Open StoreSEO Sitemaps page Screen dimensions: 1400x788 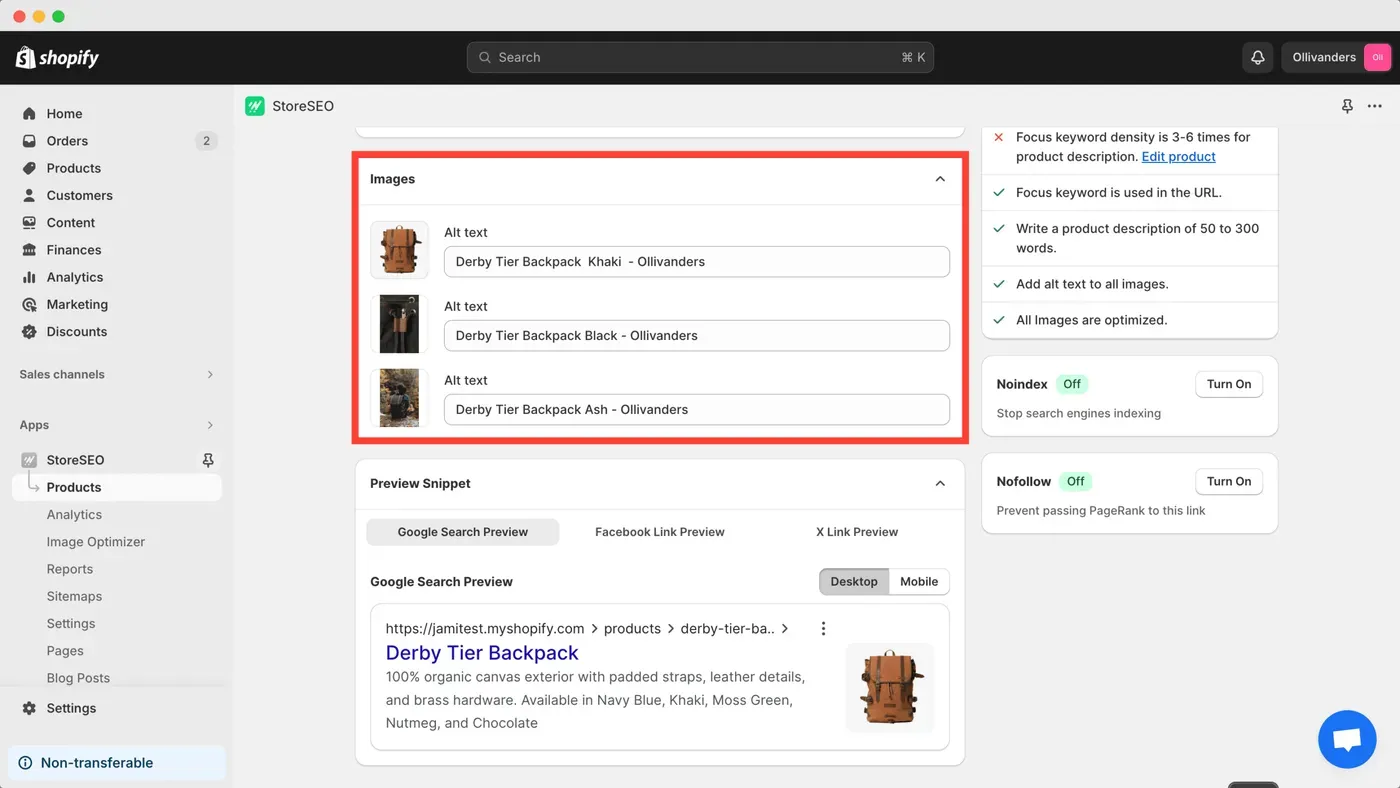(x=74, y=596)
